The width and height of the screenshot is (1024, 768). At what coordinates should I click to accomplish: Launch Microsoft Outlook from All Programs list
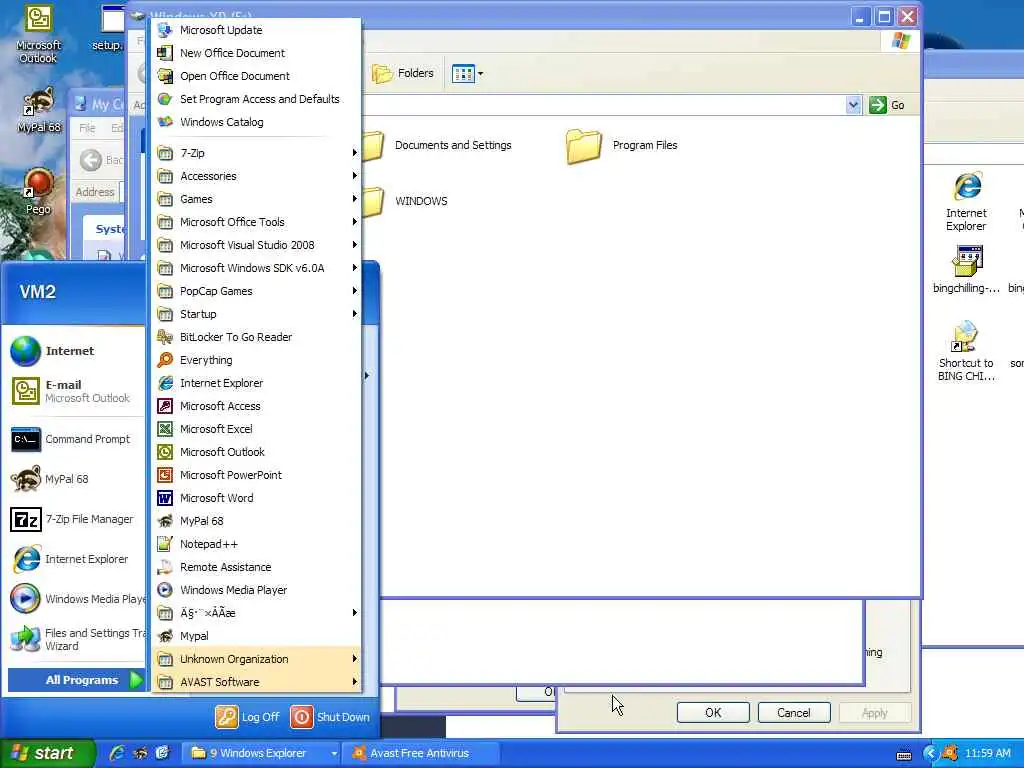point(256,452)
